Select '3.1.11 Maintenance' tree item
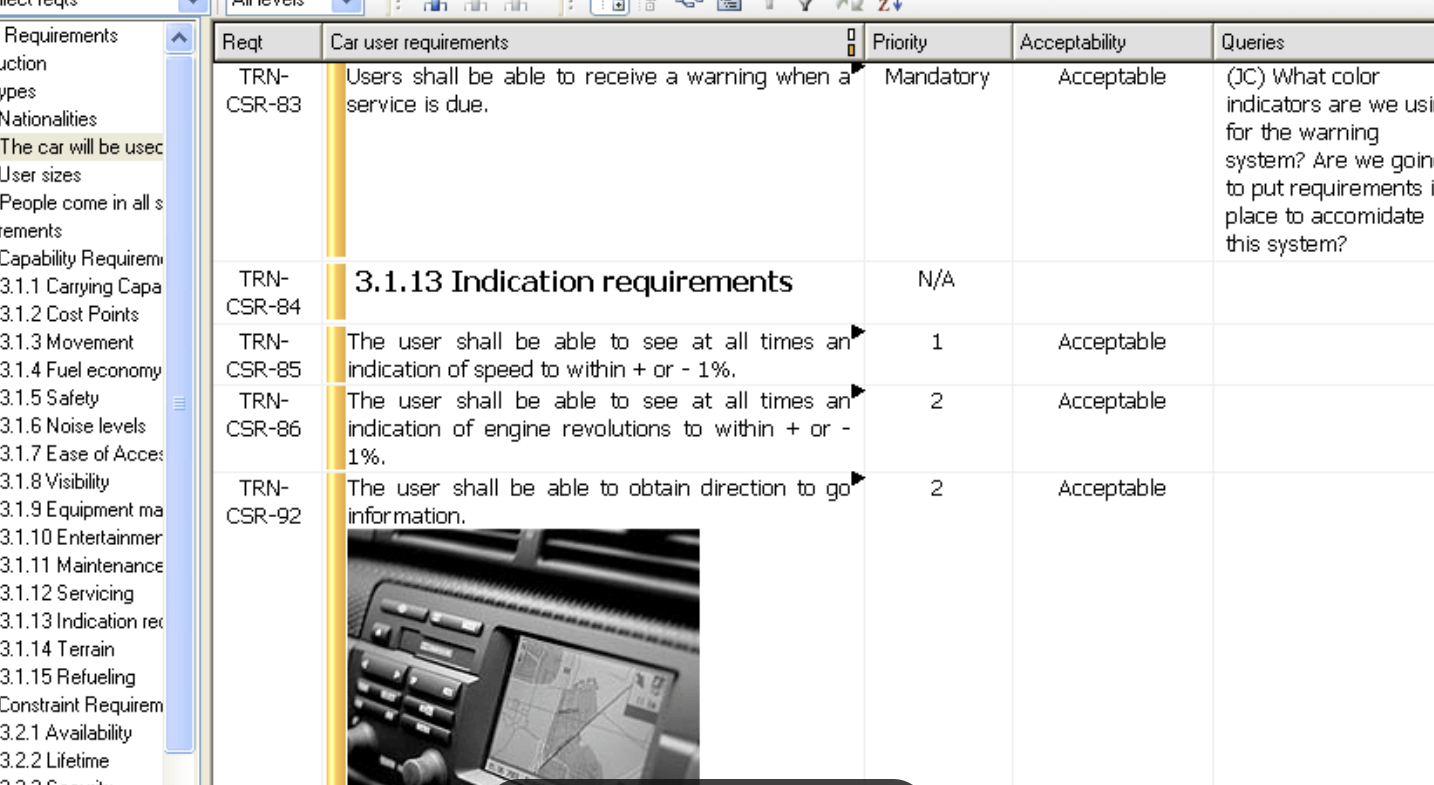This screenshot has width=1434, height=785. pos(81,565)
